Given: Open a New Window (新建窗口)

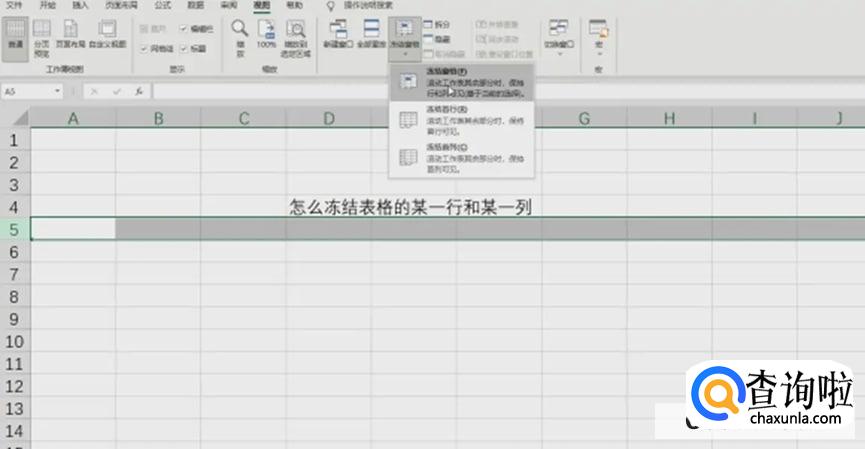Looking at the screenshot, I should 338,35.
